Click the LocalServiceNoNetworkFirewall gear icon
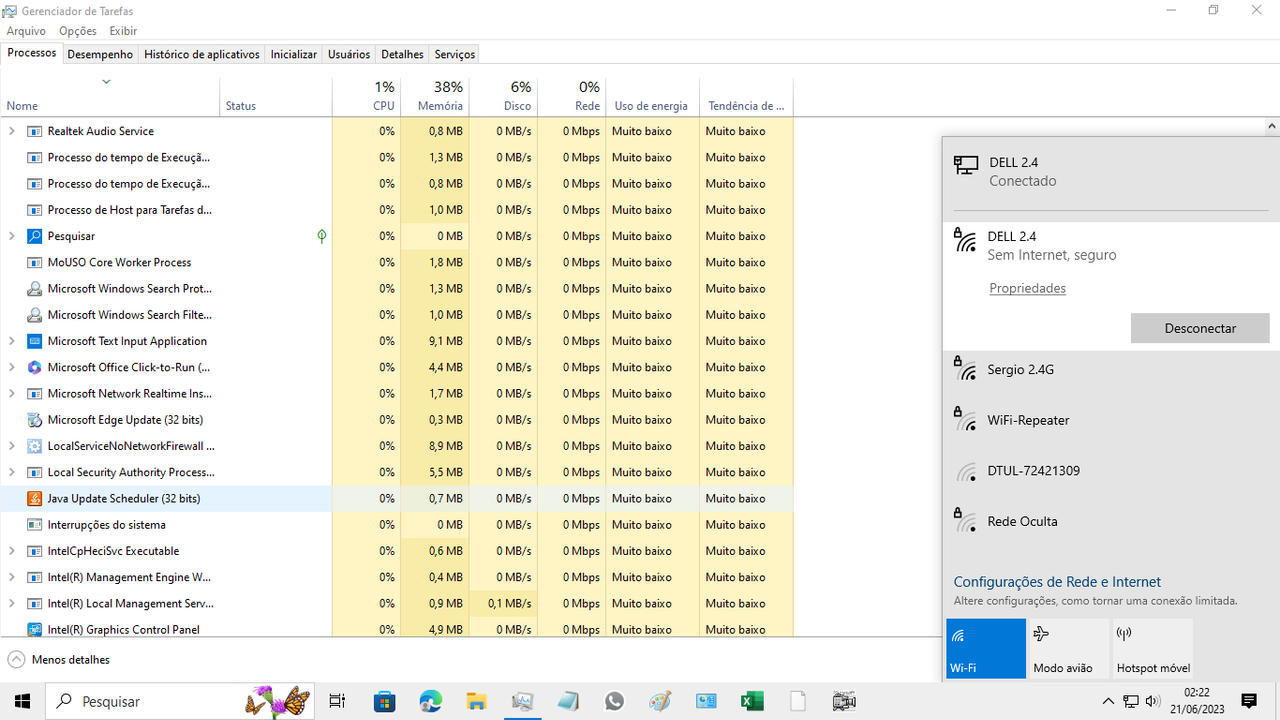This screenshot has width=1280, height=720. coord(35,446)
